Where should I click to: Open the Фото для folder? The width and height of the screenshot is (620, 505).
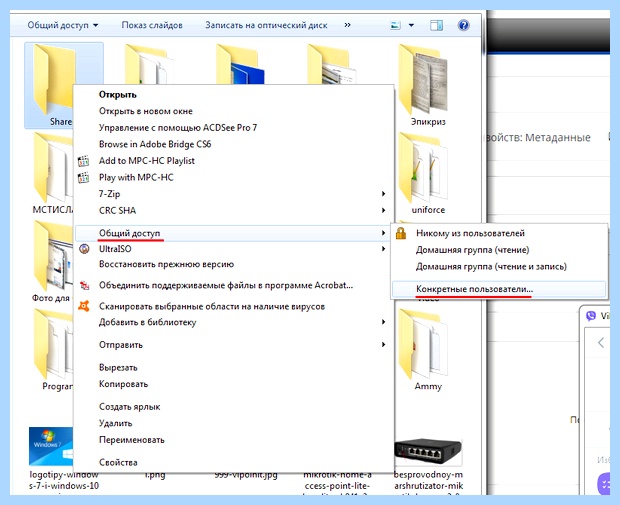(x=53, y=256)
